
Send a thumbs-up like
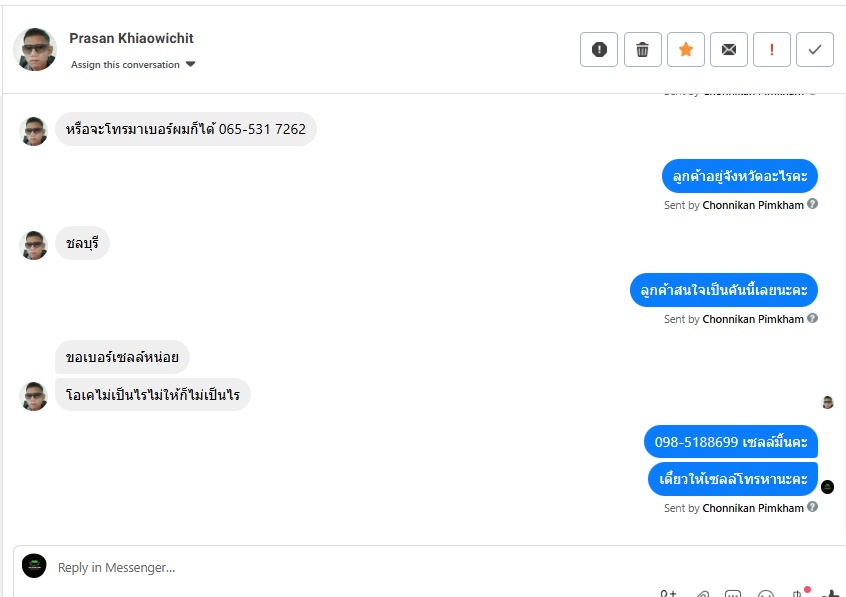(831, 594)
